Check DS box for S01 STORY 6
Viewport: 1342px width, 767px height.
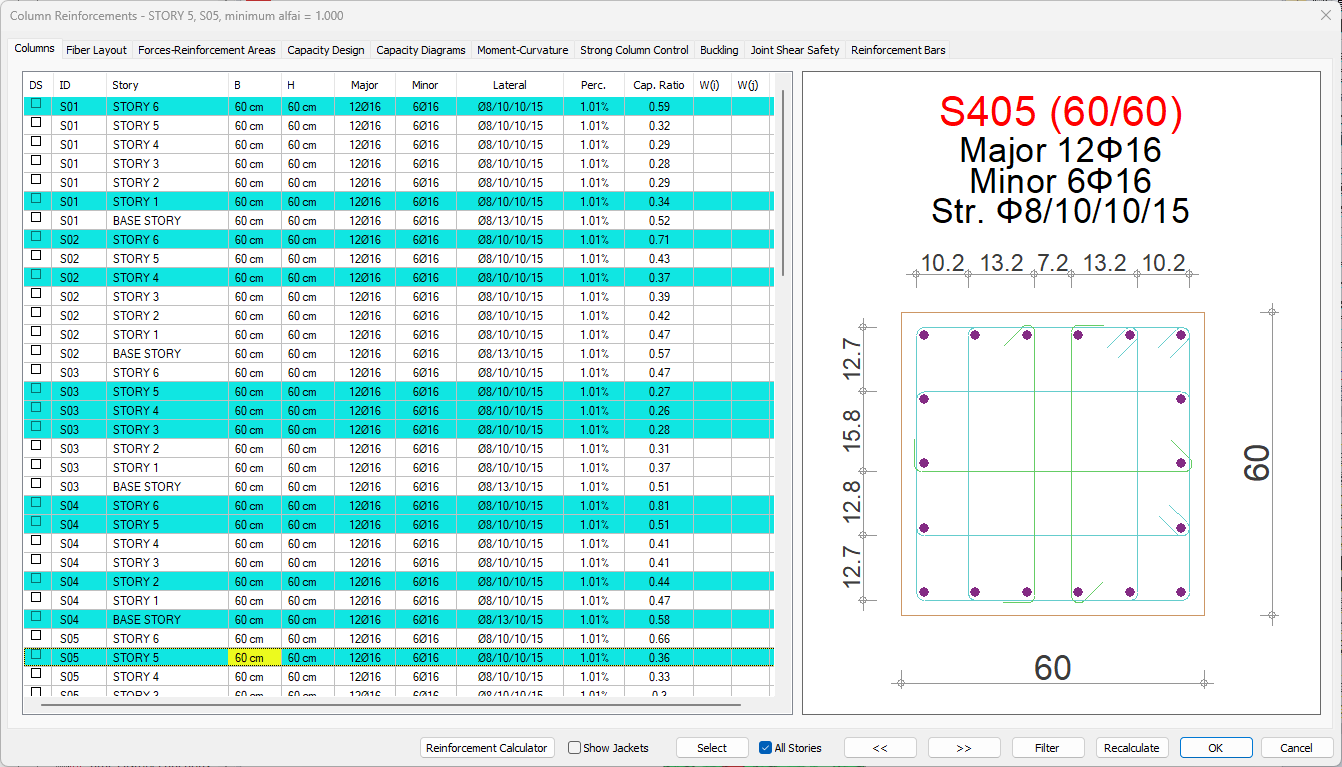pos(37,104)
